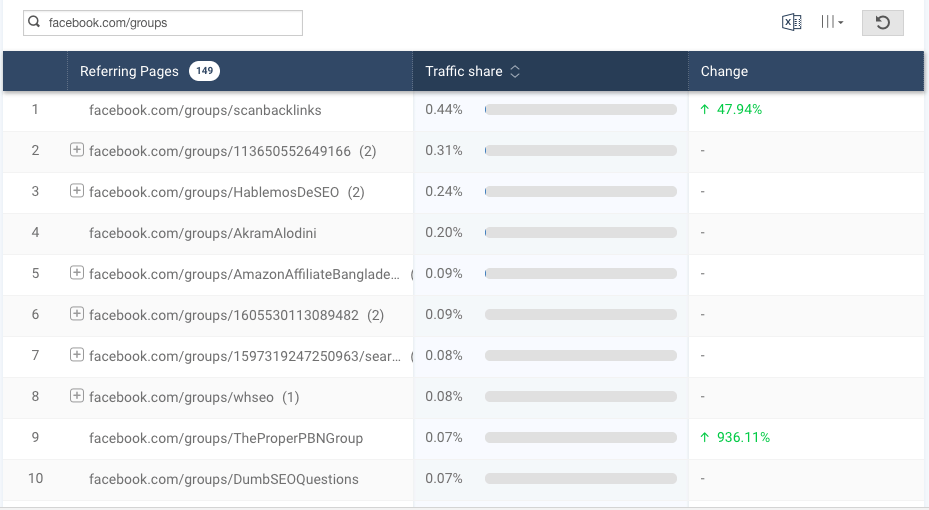Expand the 1605530113089482 group row
This screenshot has height=510, width=929.
[x=77, y=314]
